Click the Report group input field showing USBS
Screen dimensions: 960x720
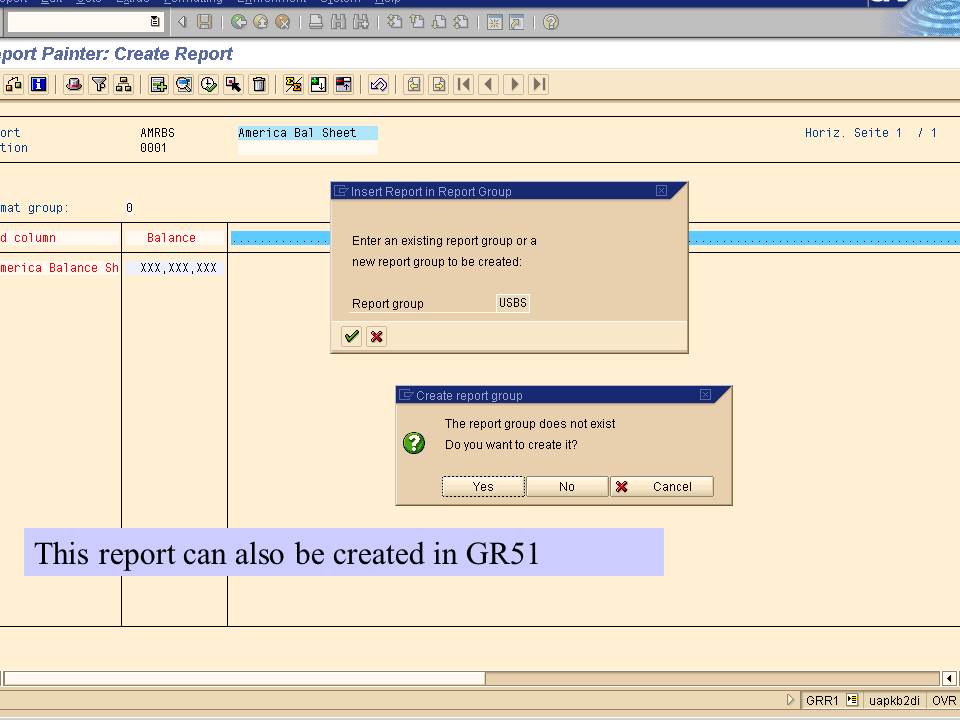click(512, 303)
